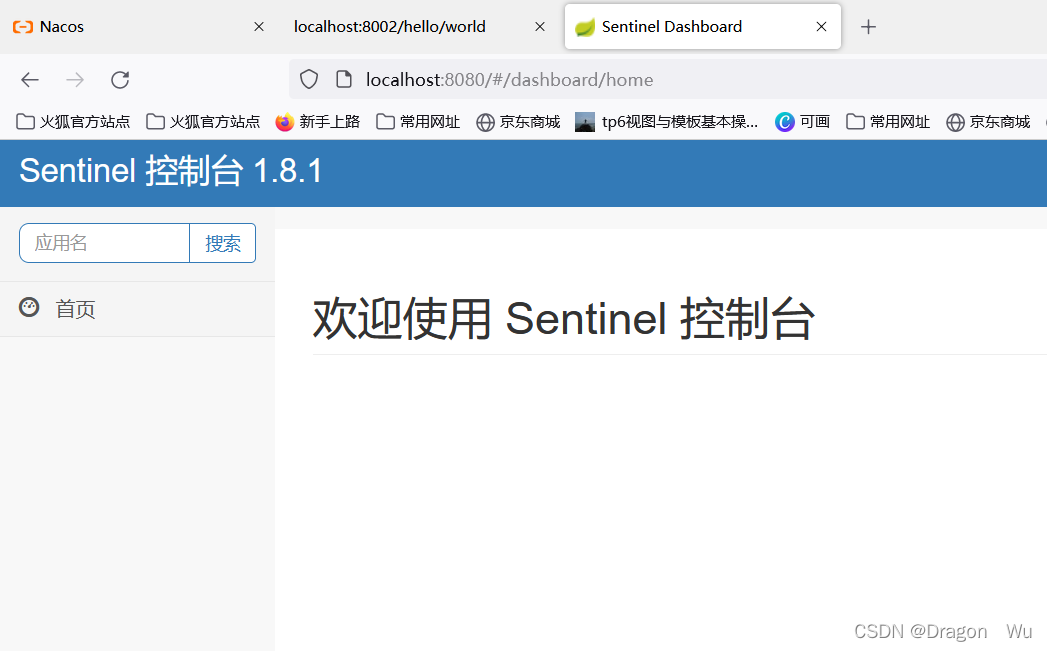Open the 火狐官方站点 folder beside 新手上路

[203, 122]
